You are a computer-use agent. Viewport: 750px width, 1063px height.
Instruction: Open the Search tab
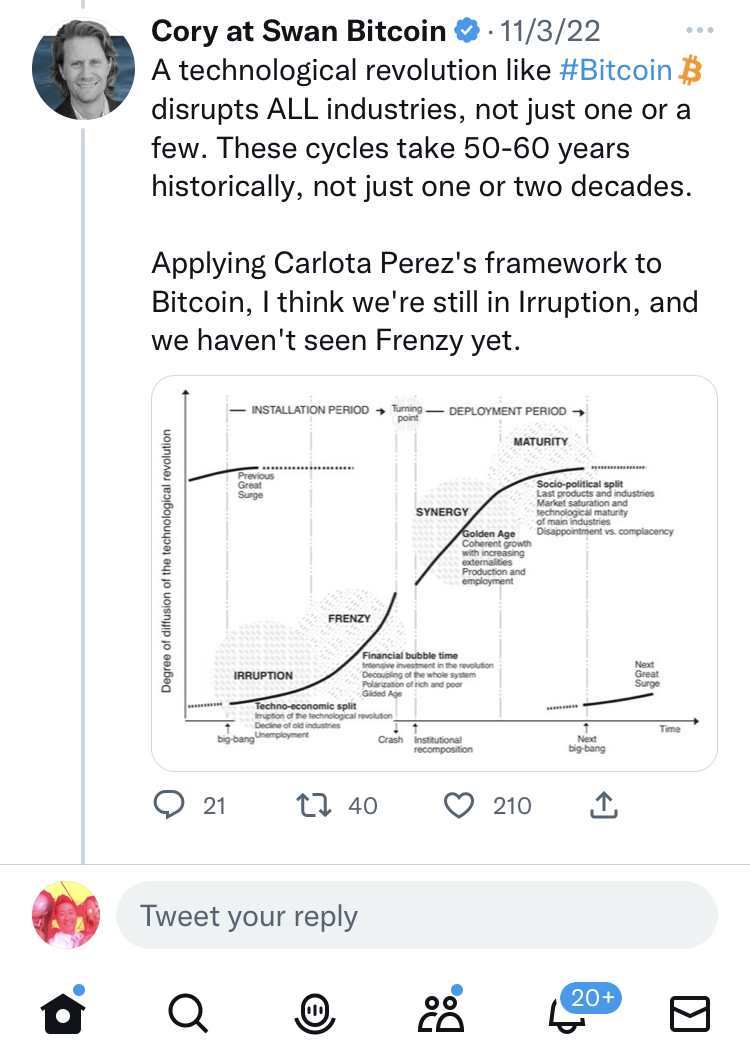coord(186,1014)
